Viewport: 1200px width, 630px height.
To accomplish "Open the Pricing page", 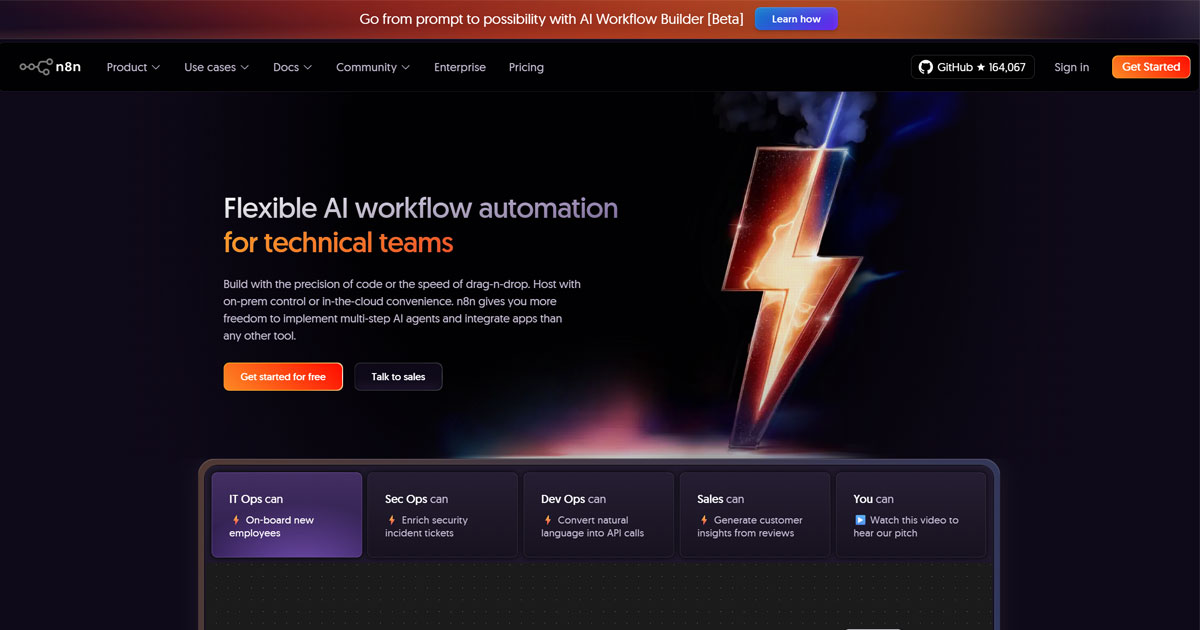I will click(526, 67).
